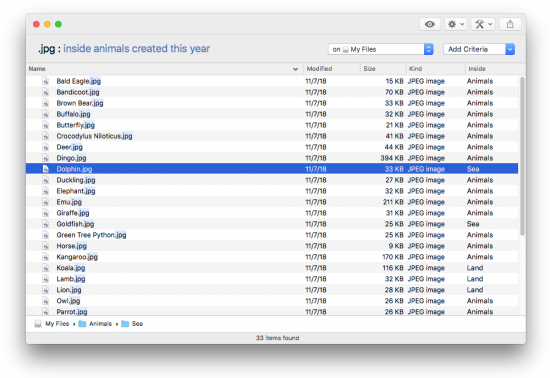Toggle the Quick Look eye button

pos(430,24)
